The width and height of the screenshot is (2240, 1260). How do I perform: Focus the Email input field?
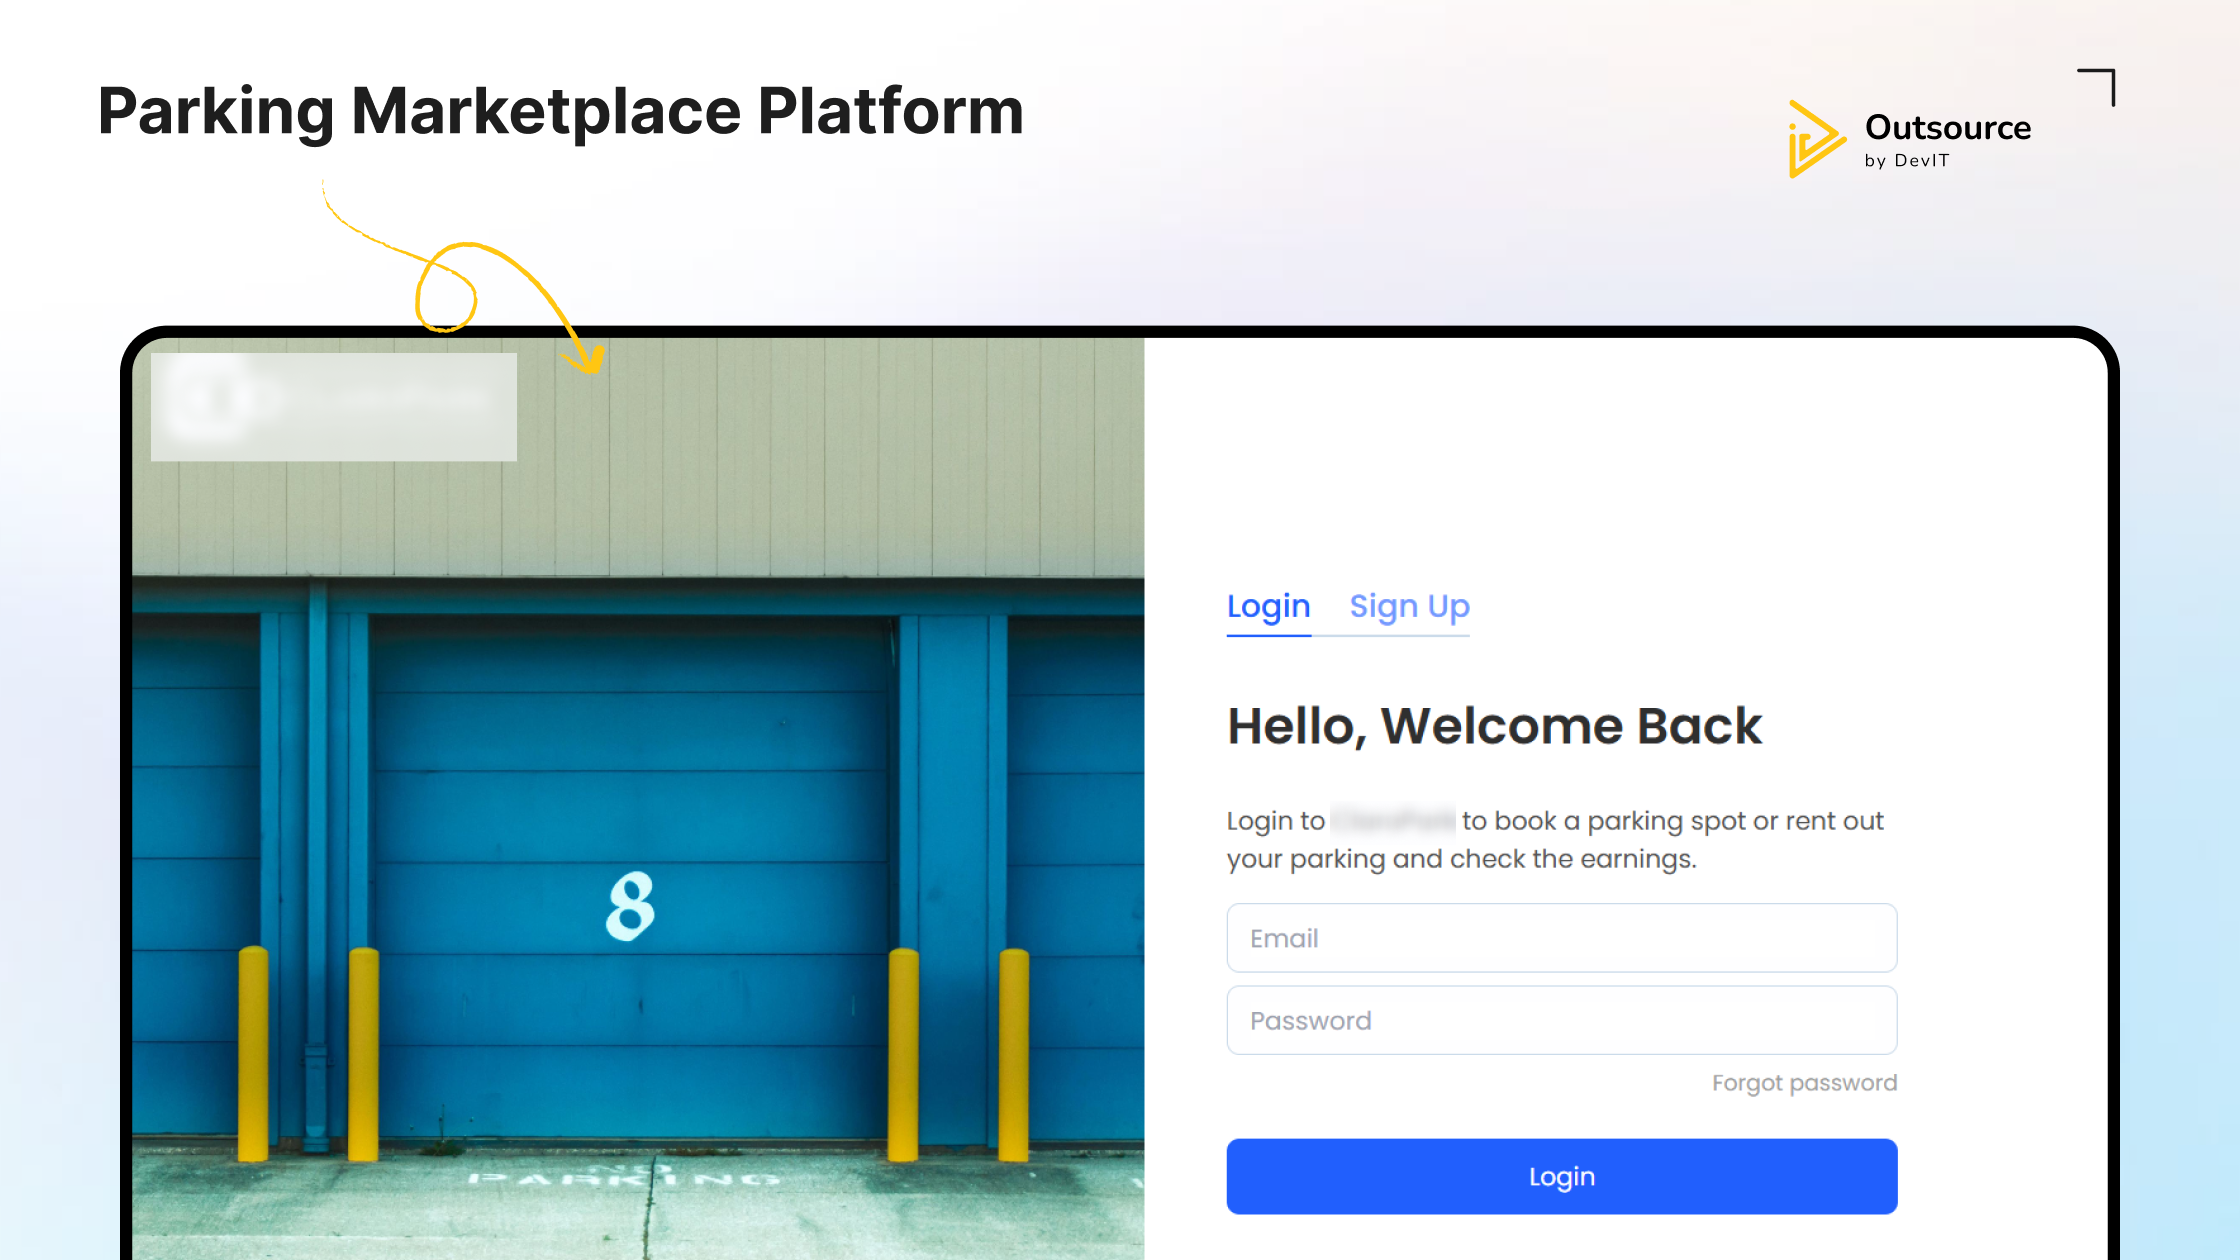1561,938
